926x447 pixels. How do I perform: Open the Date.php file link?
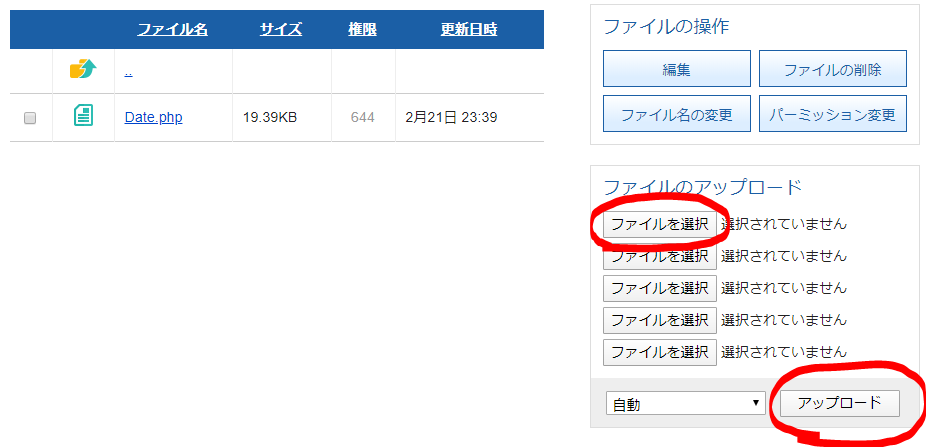click(154, 118)
